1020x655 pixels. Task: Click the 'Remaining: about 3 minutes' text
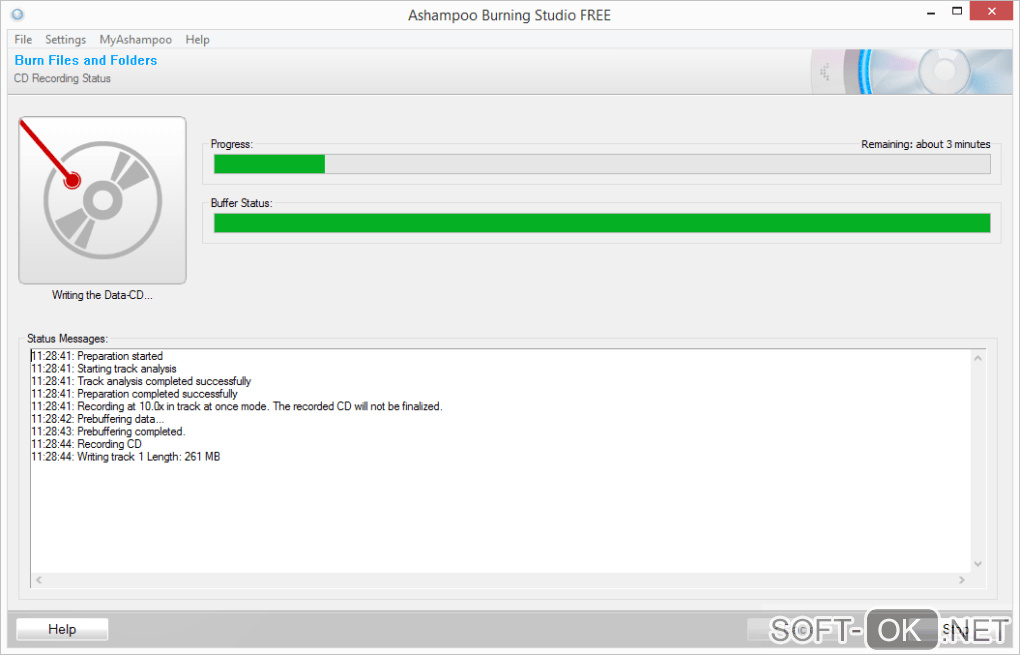coord(926,144)
